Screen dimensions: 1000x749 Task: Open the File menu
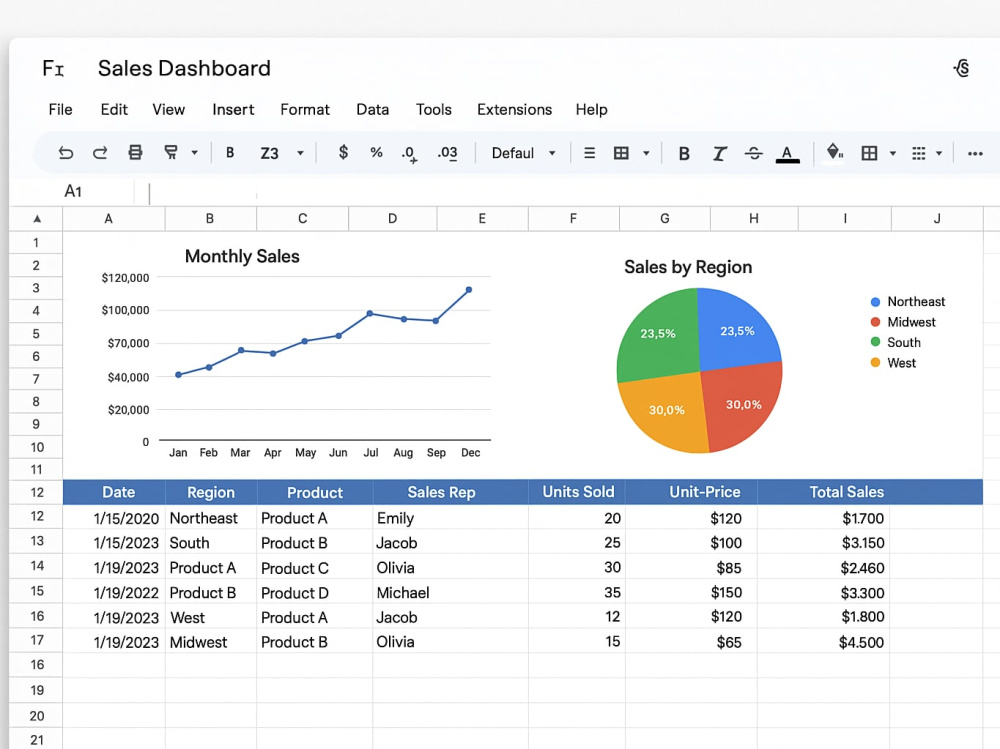point(61,110)
